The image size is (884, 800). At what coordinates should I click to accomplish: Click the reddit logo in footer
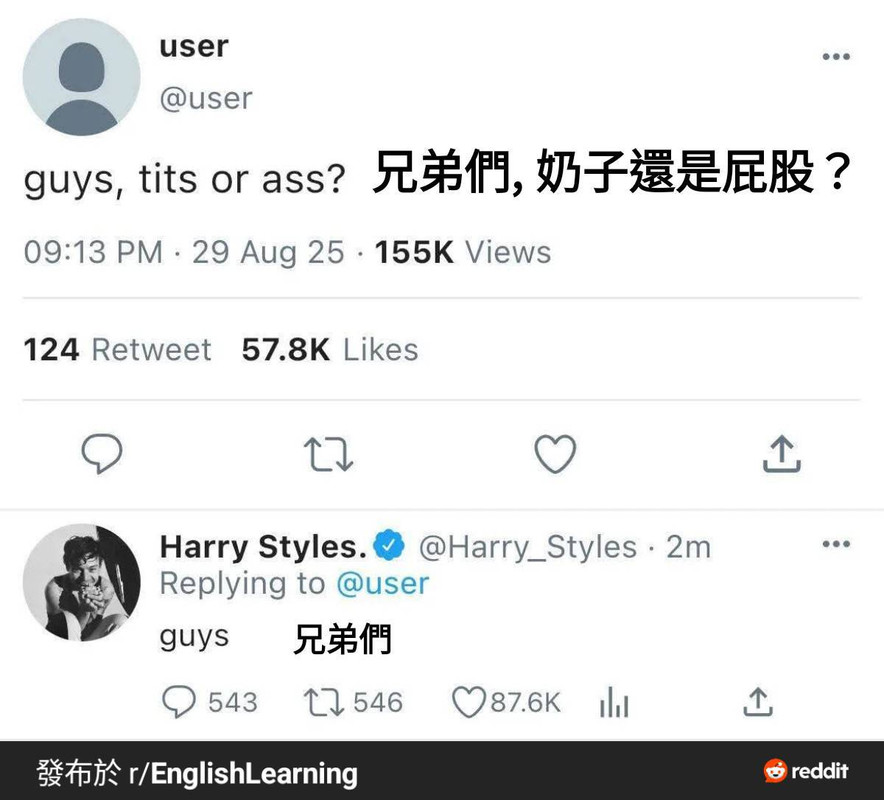coord(806,771)
